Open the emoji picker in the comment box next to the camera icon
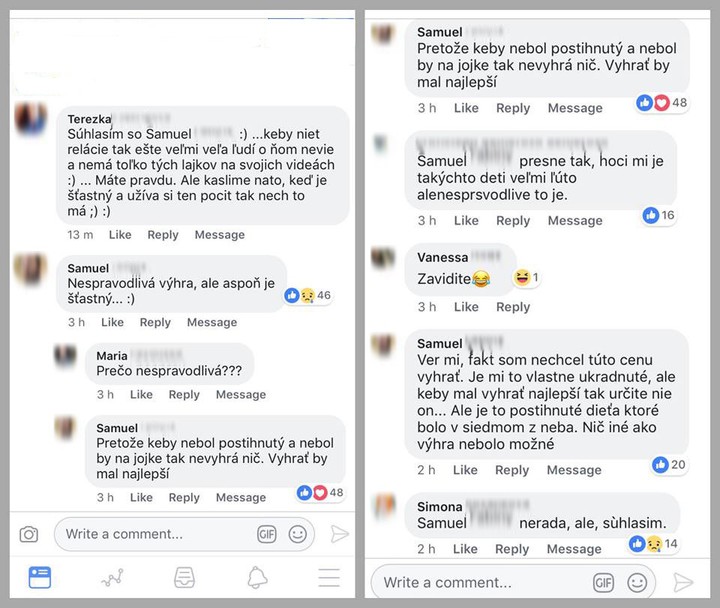The height and width of the screenshot is (608, 720). click(x=297, y=534)
